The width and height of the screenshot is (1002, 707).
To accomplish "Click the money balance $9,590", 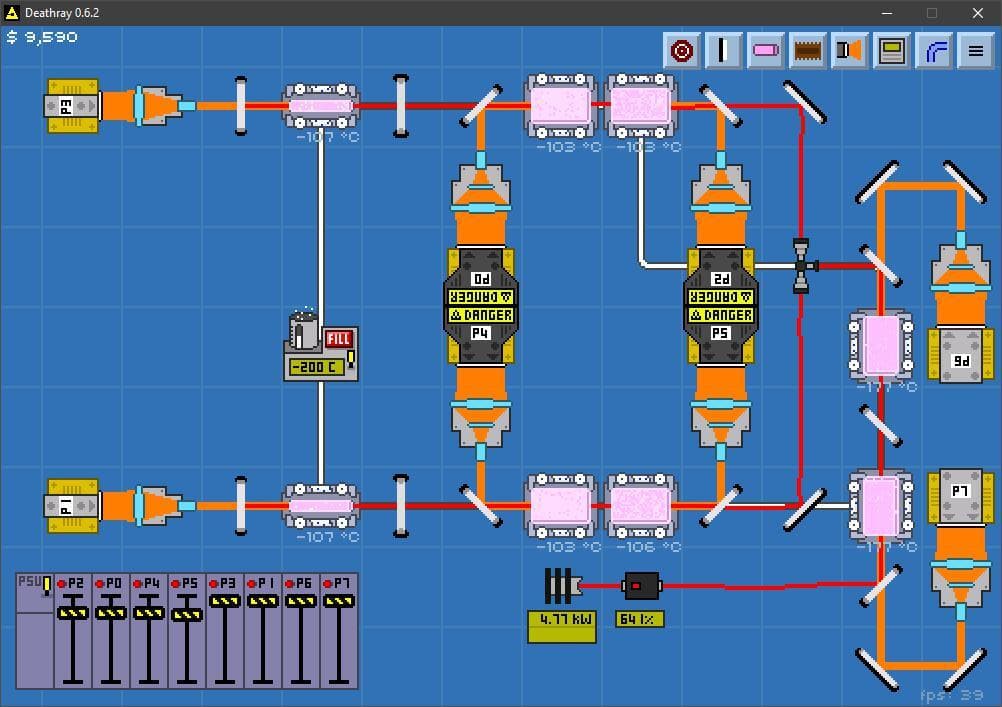I will pos(42,37).
